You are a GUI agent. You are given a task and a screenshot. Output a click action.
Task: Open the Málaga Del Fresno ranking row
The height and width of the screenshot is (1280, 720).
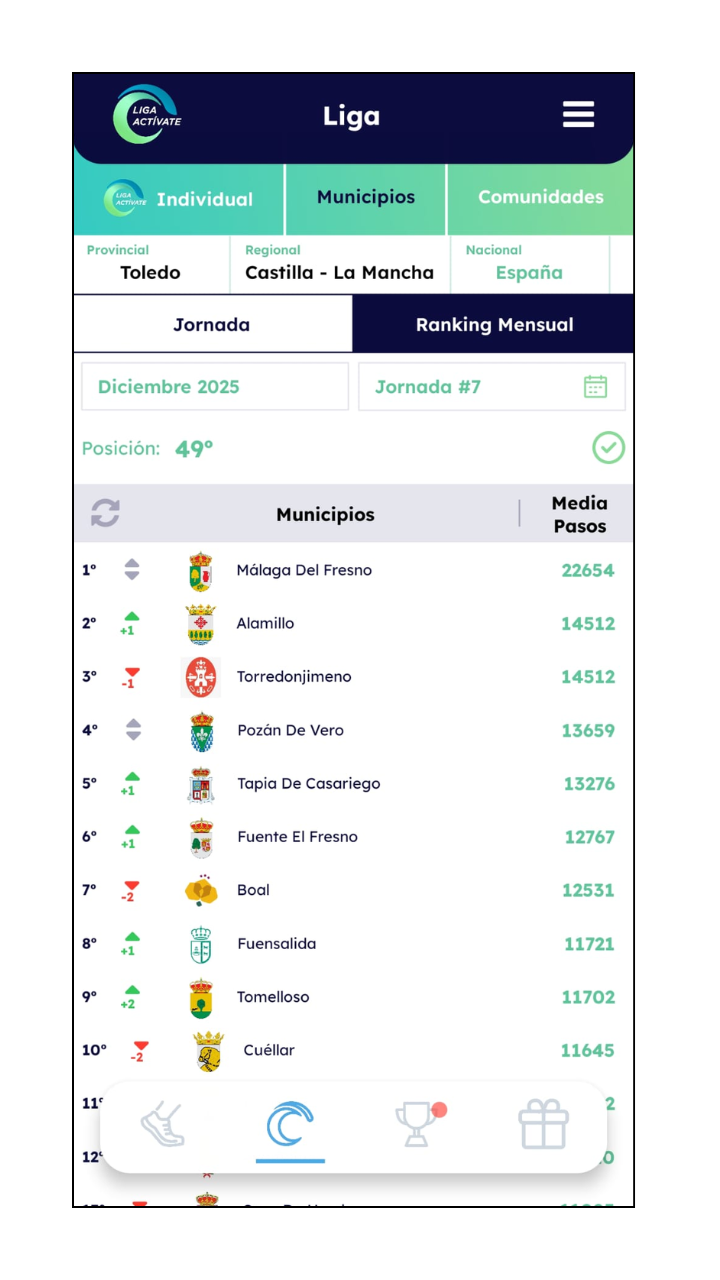(352, 571)
